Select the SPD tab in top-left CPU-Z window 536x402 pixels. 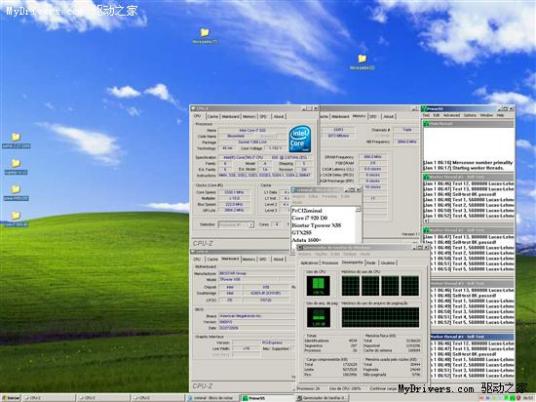pyautogui.click(x=263, y=117)
